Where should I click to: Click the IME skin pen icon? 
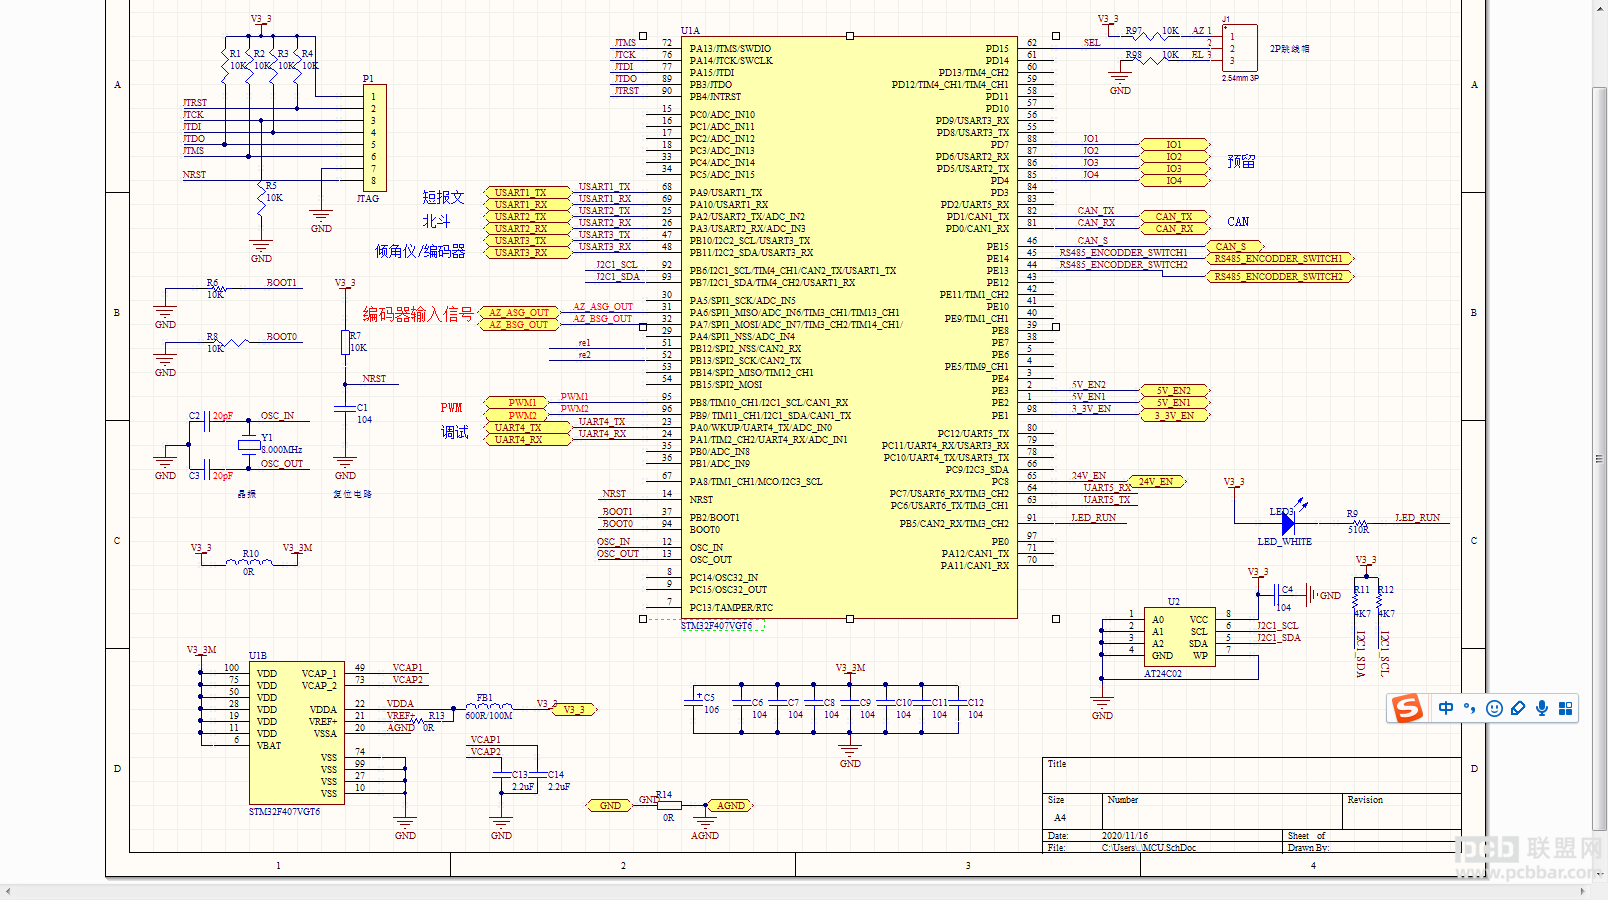point(1518,708)
